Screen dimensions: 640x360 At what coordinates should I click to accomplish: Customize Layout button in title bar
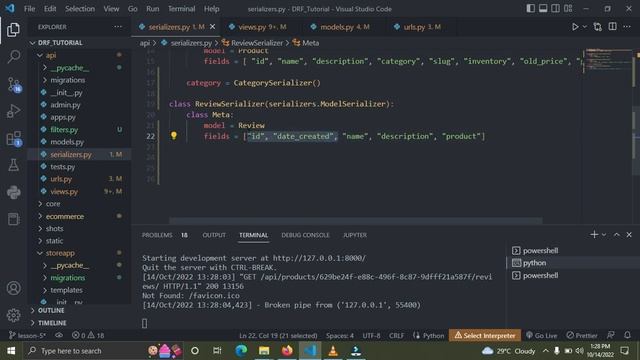[568, 9]
